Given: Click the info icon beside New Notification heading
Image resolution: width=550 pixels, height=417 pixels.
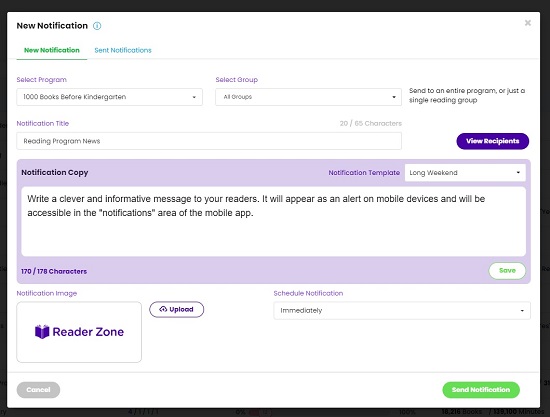Looking at the screenshot, I should point(97,26).
